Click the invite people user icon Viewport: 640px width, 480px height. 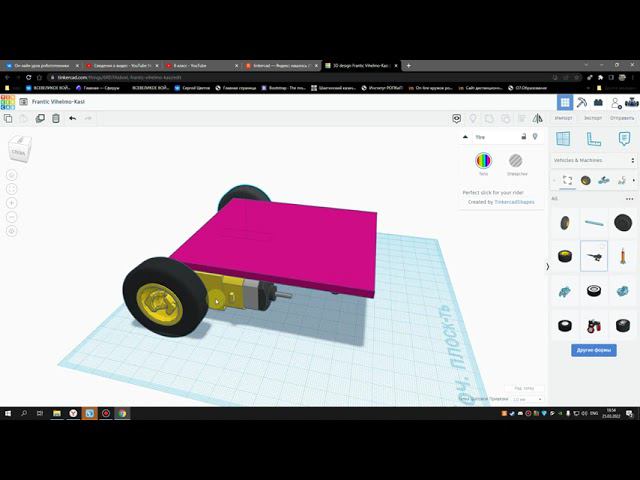[x=616, y=103]
